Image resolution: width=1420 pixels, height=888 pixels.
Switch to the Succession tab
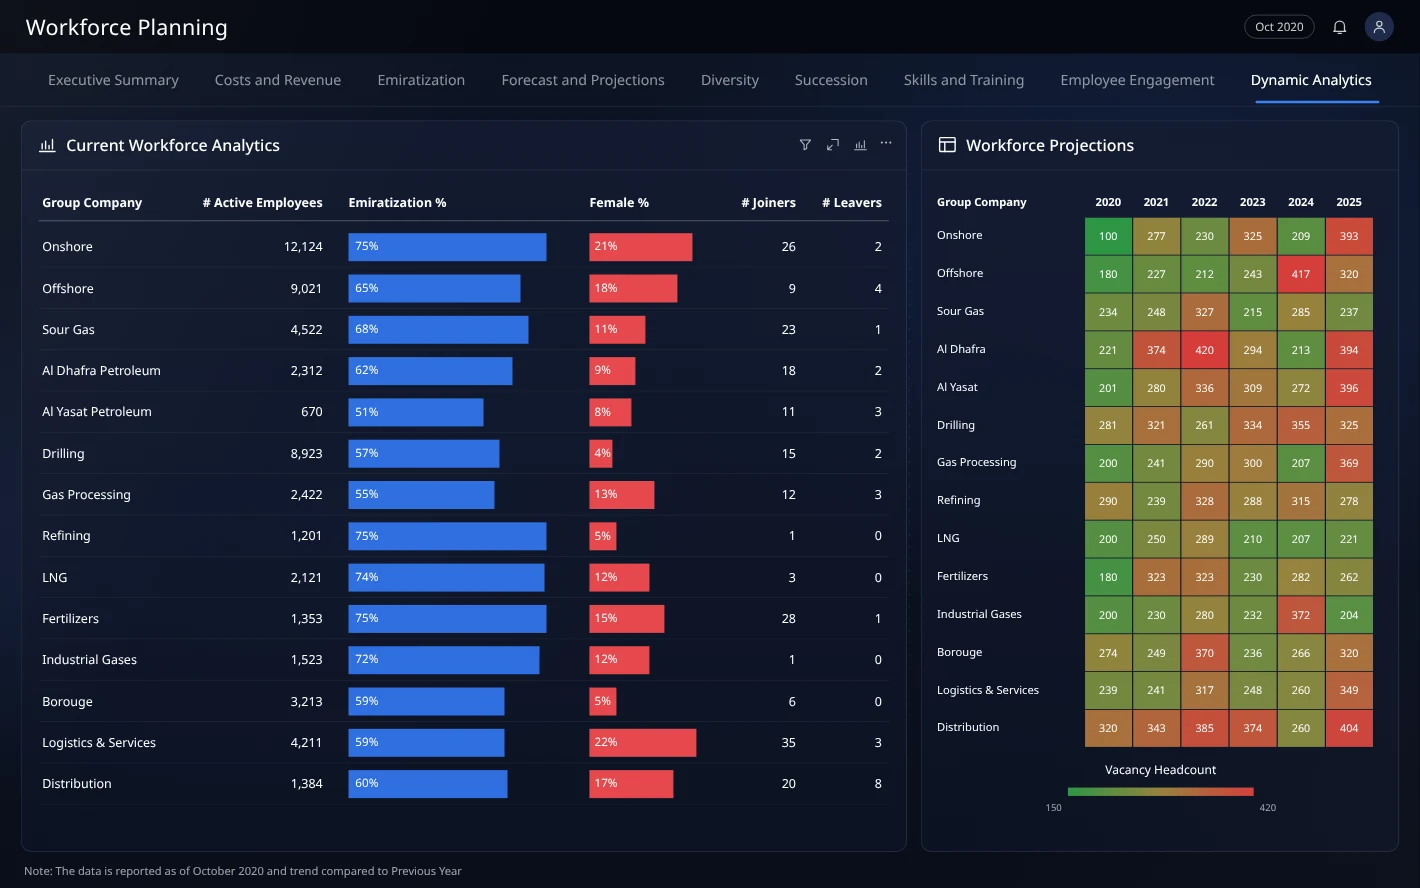(831, 80)
